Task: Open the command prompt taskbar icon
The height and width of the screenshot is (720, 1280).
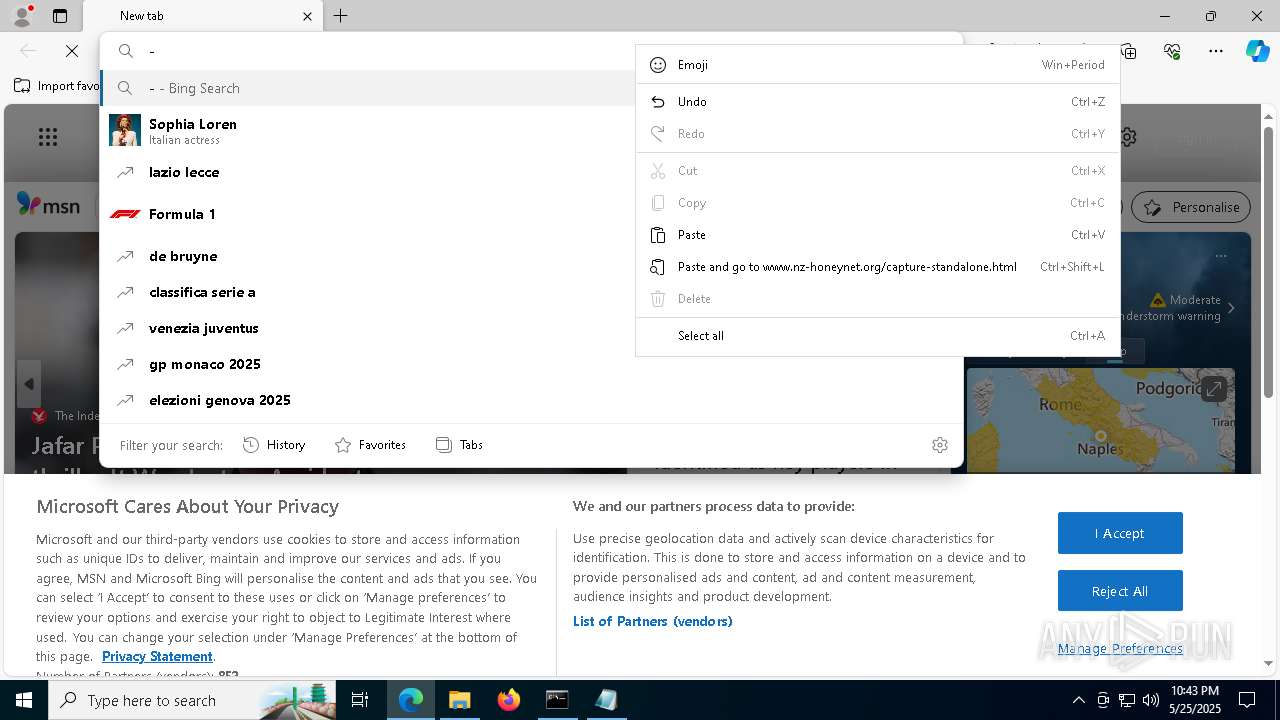Action: tap(557, 700)
